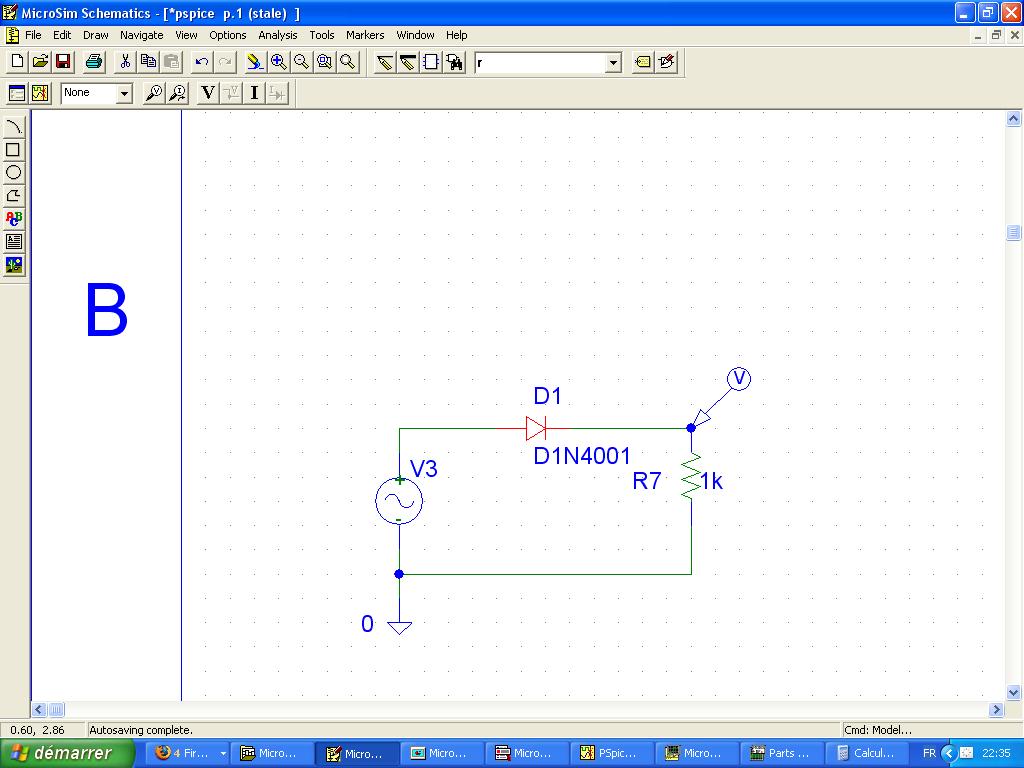Screen dimensions: 1024x768
Task: Click the horizontal scrollbar right arrow
Action: coord(997,709)
